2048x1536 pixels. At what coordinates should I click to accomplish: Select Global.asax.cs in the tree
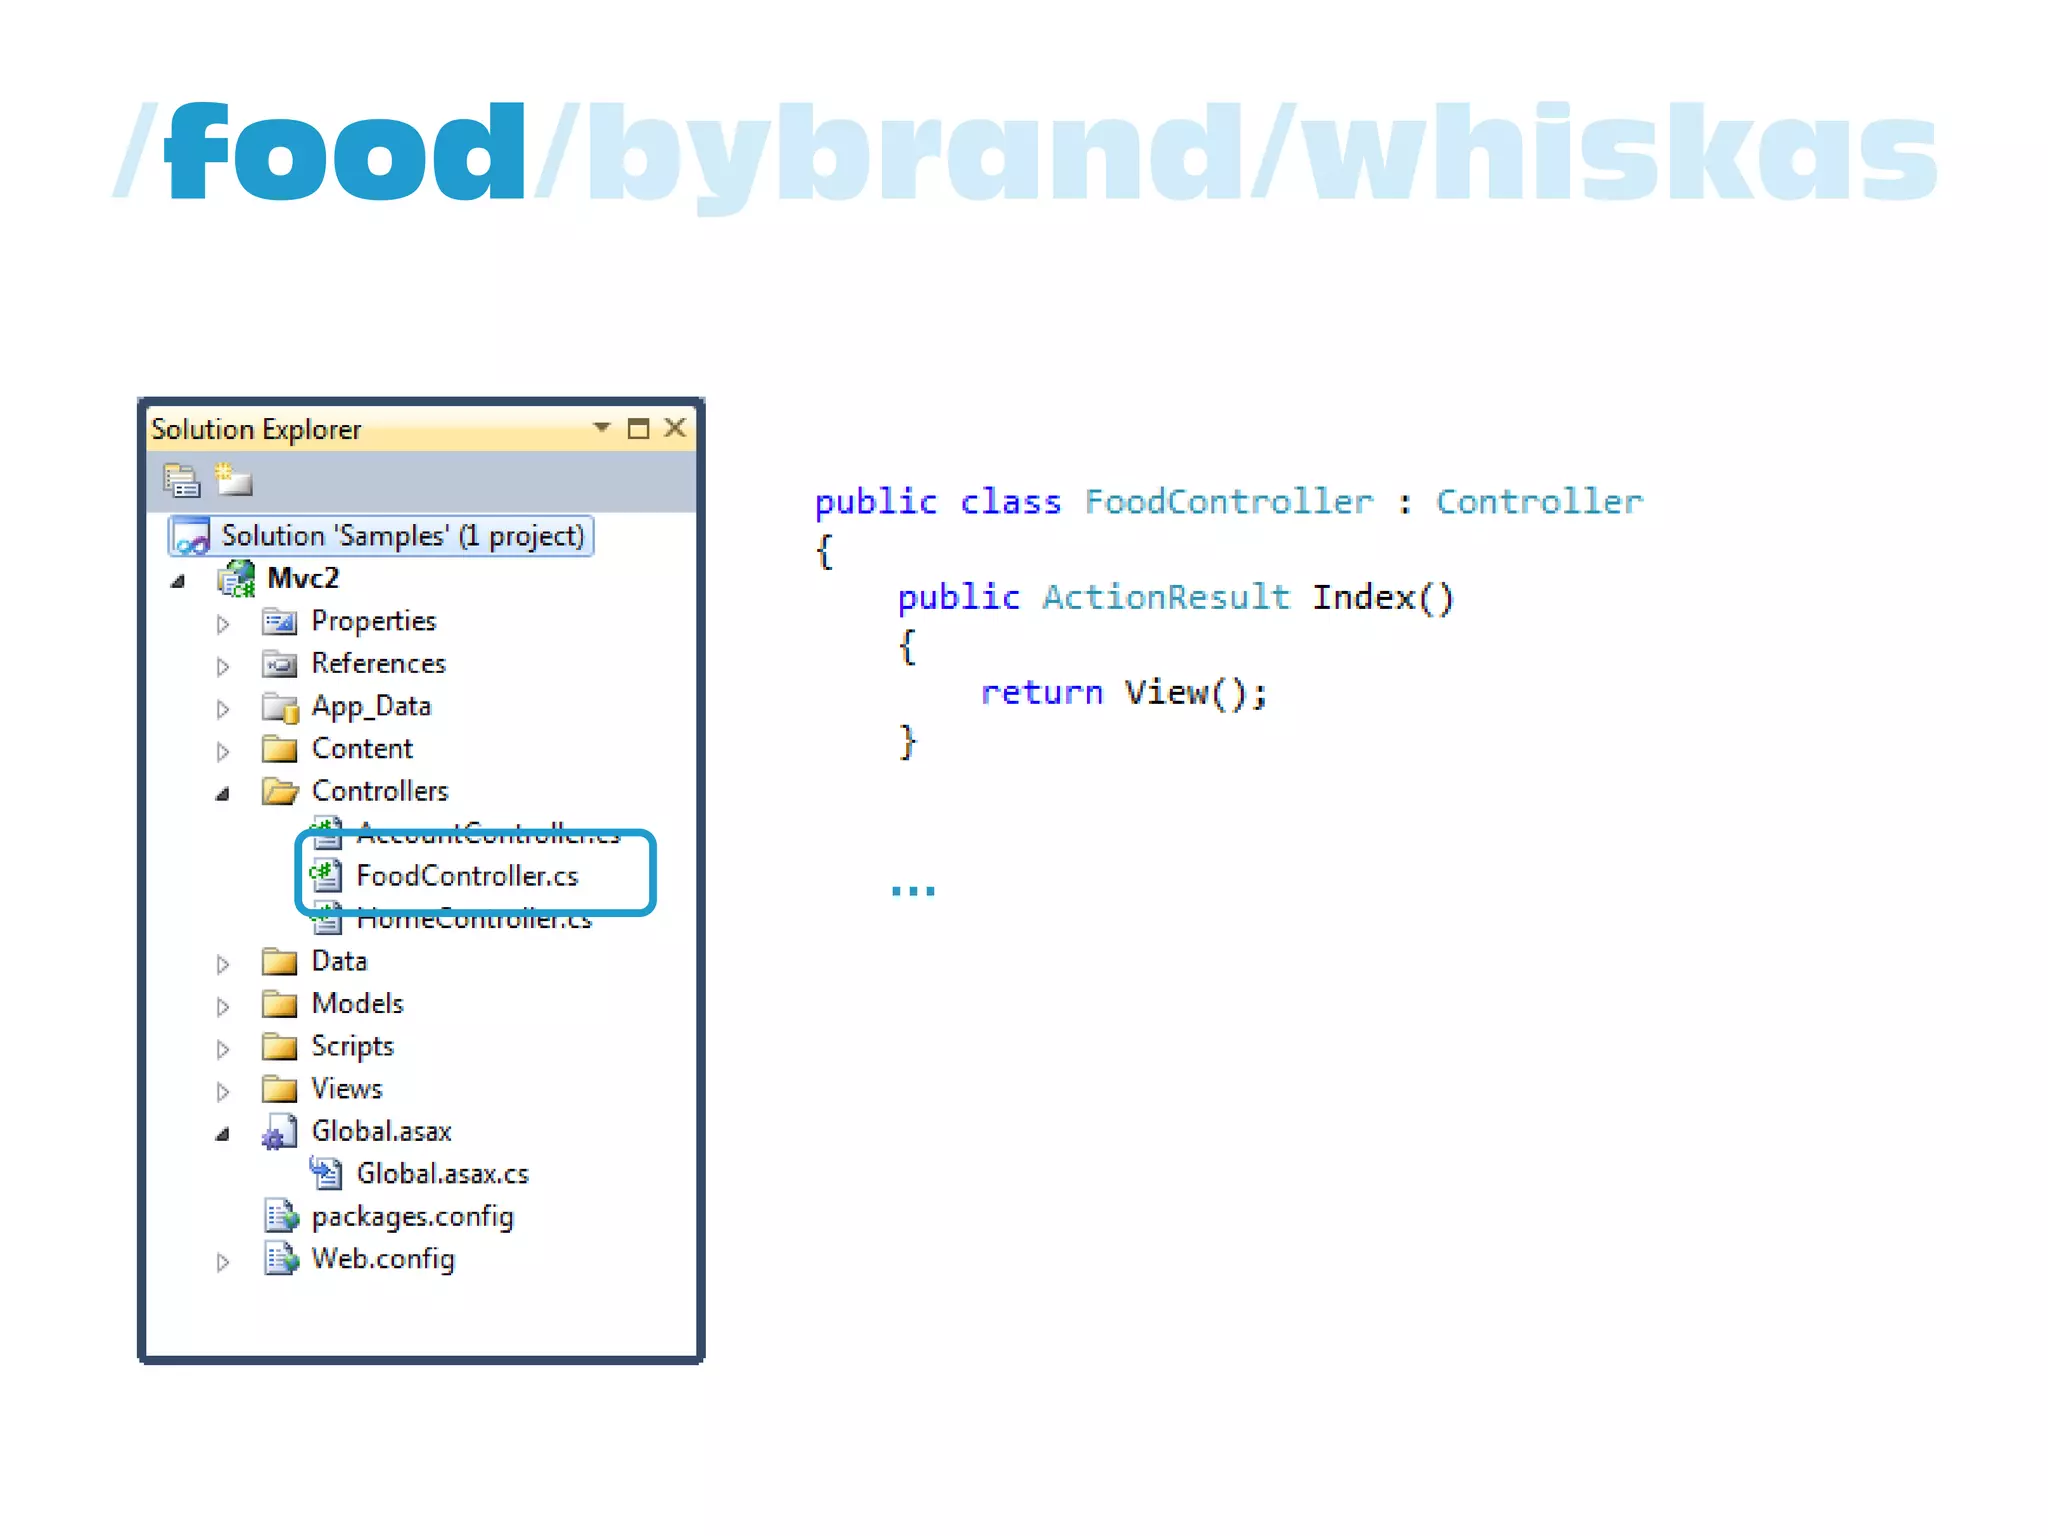tap(442, 1174)
